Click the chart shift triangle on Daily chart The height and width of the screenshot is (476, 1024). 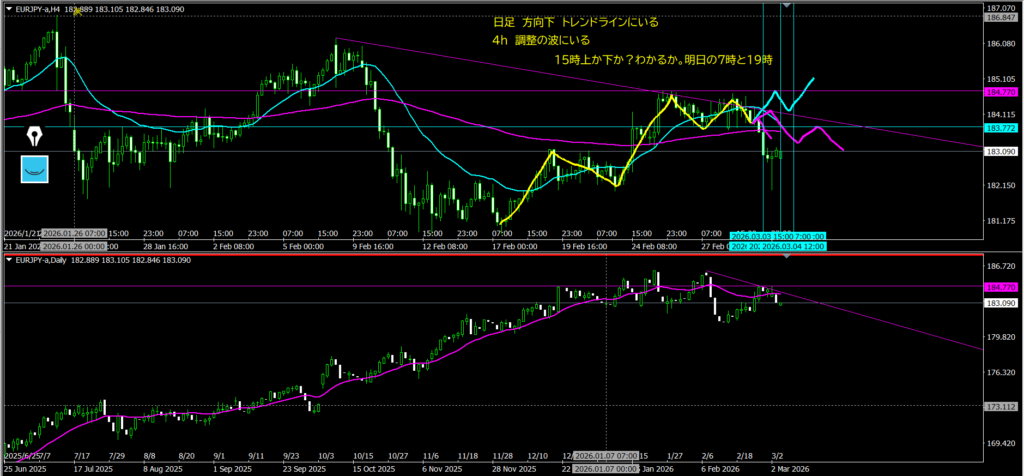tap(787, 258)
